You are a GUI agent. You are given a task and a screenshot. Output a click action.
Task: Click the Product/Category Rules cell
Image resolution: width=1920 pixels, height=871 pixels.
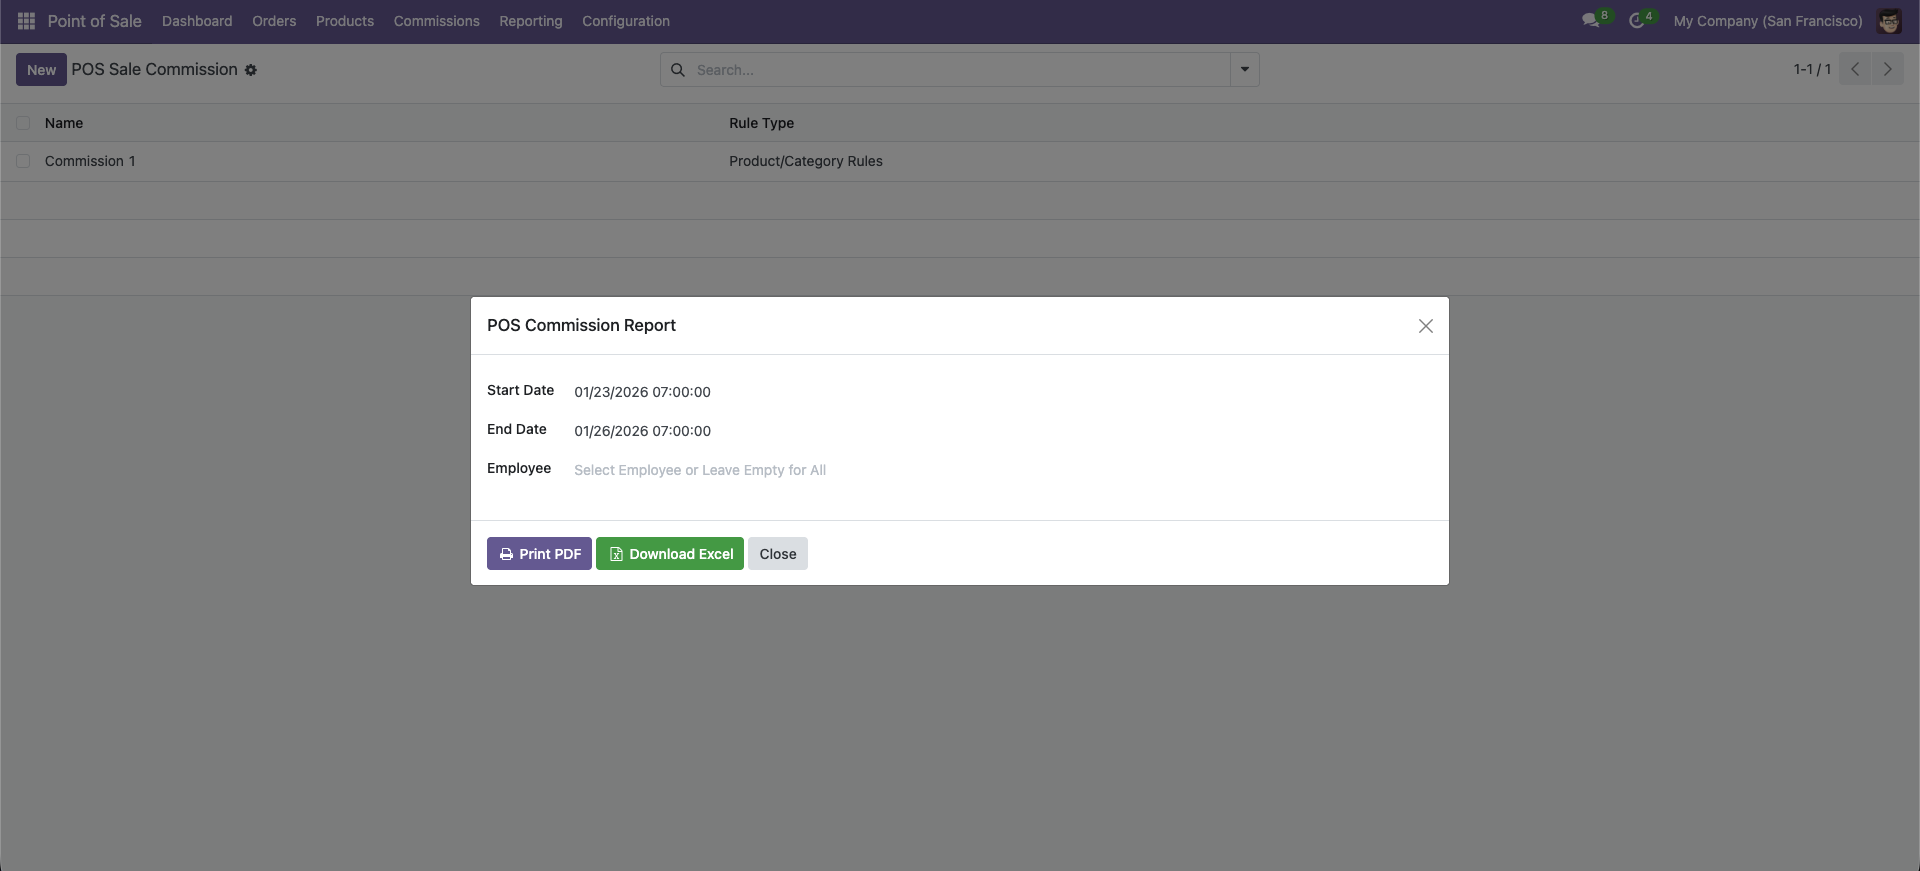click(x=806, y=161)
